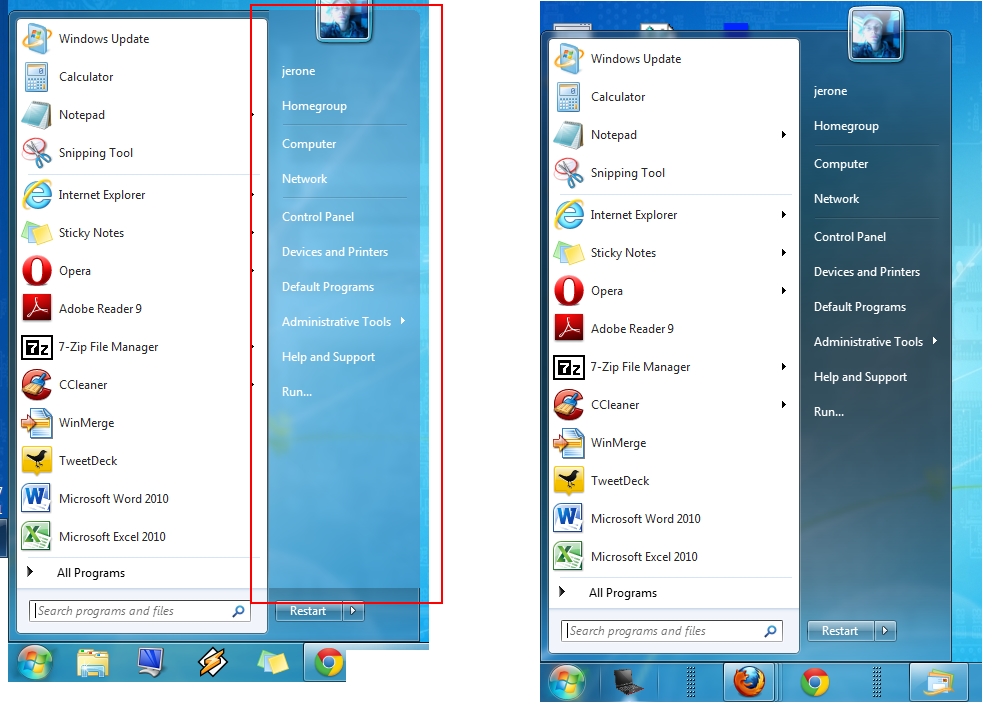Image resolution: width=1000 pixels, height=704 pixels.
Task: Select Devices and Printers in right Start menu
Action: click(x=866, y=272)
